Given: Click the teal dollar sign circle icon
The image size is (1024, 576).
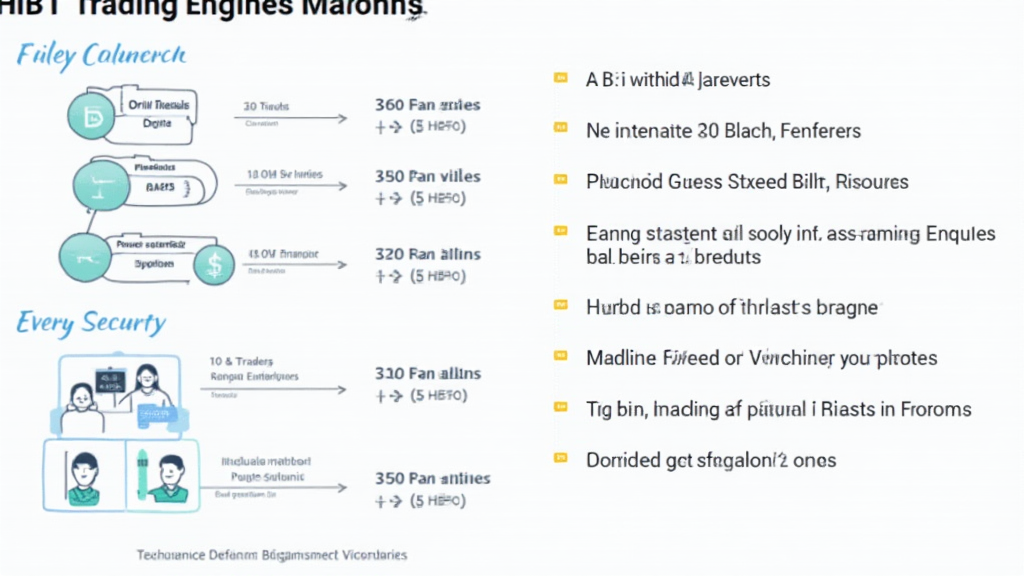Looking at the screenshot, I should point(214,264).
